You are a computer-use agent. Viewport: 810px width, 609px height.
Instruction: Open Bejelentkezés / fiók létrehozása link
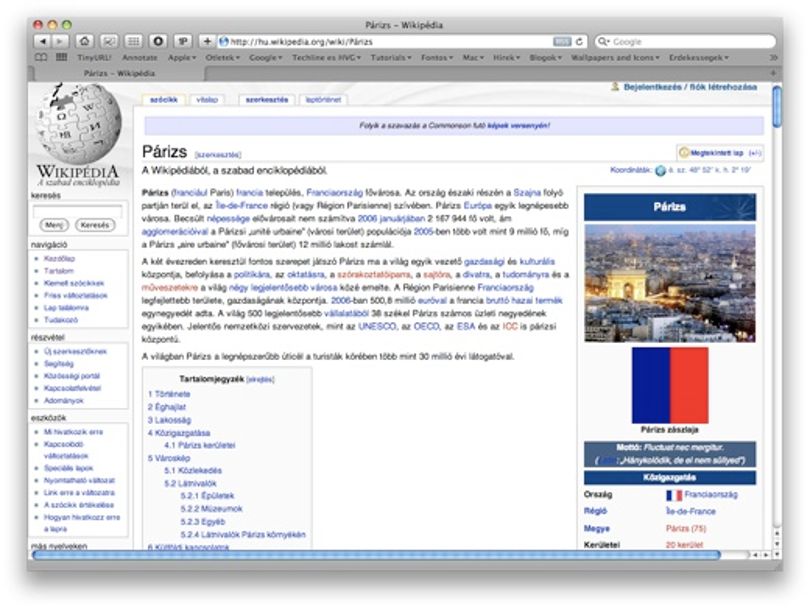click(690, 87)
